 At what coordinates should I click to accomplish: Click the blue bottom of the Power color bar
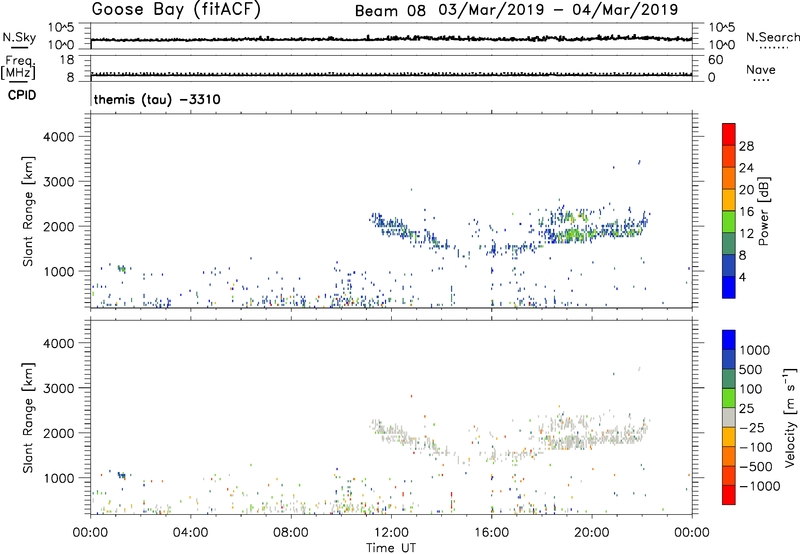[729, 287]
